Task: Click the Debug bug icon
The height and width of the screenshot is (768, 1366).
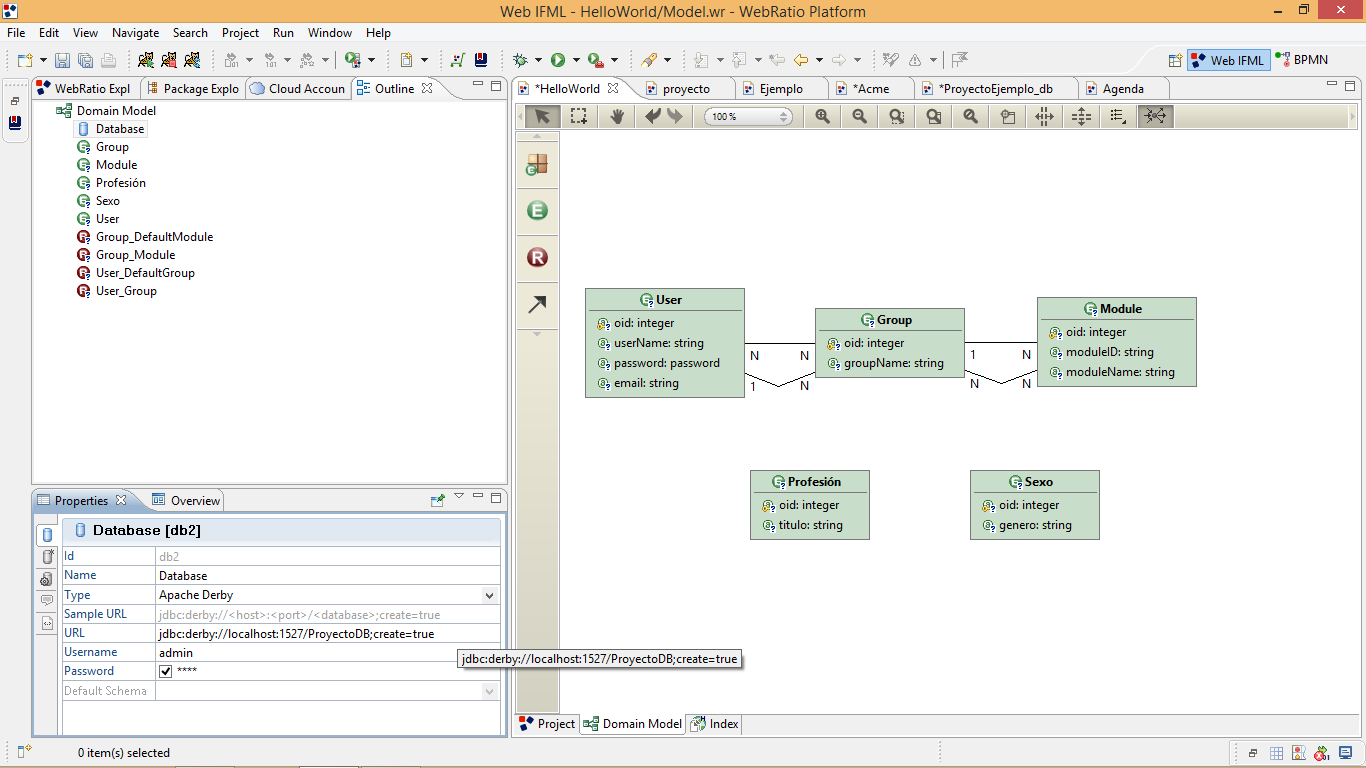Action: [520, 60]
